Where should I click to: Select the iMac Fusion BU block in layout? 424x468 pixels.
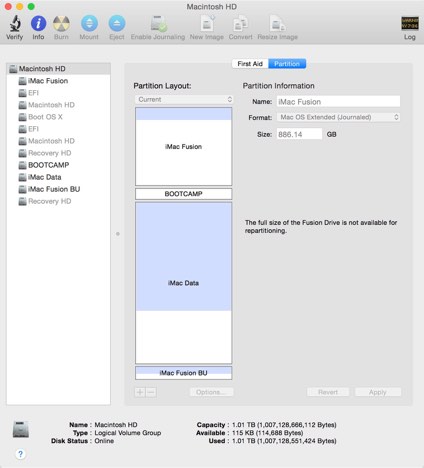pos(184,373)
